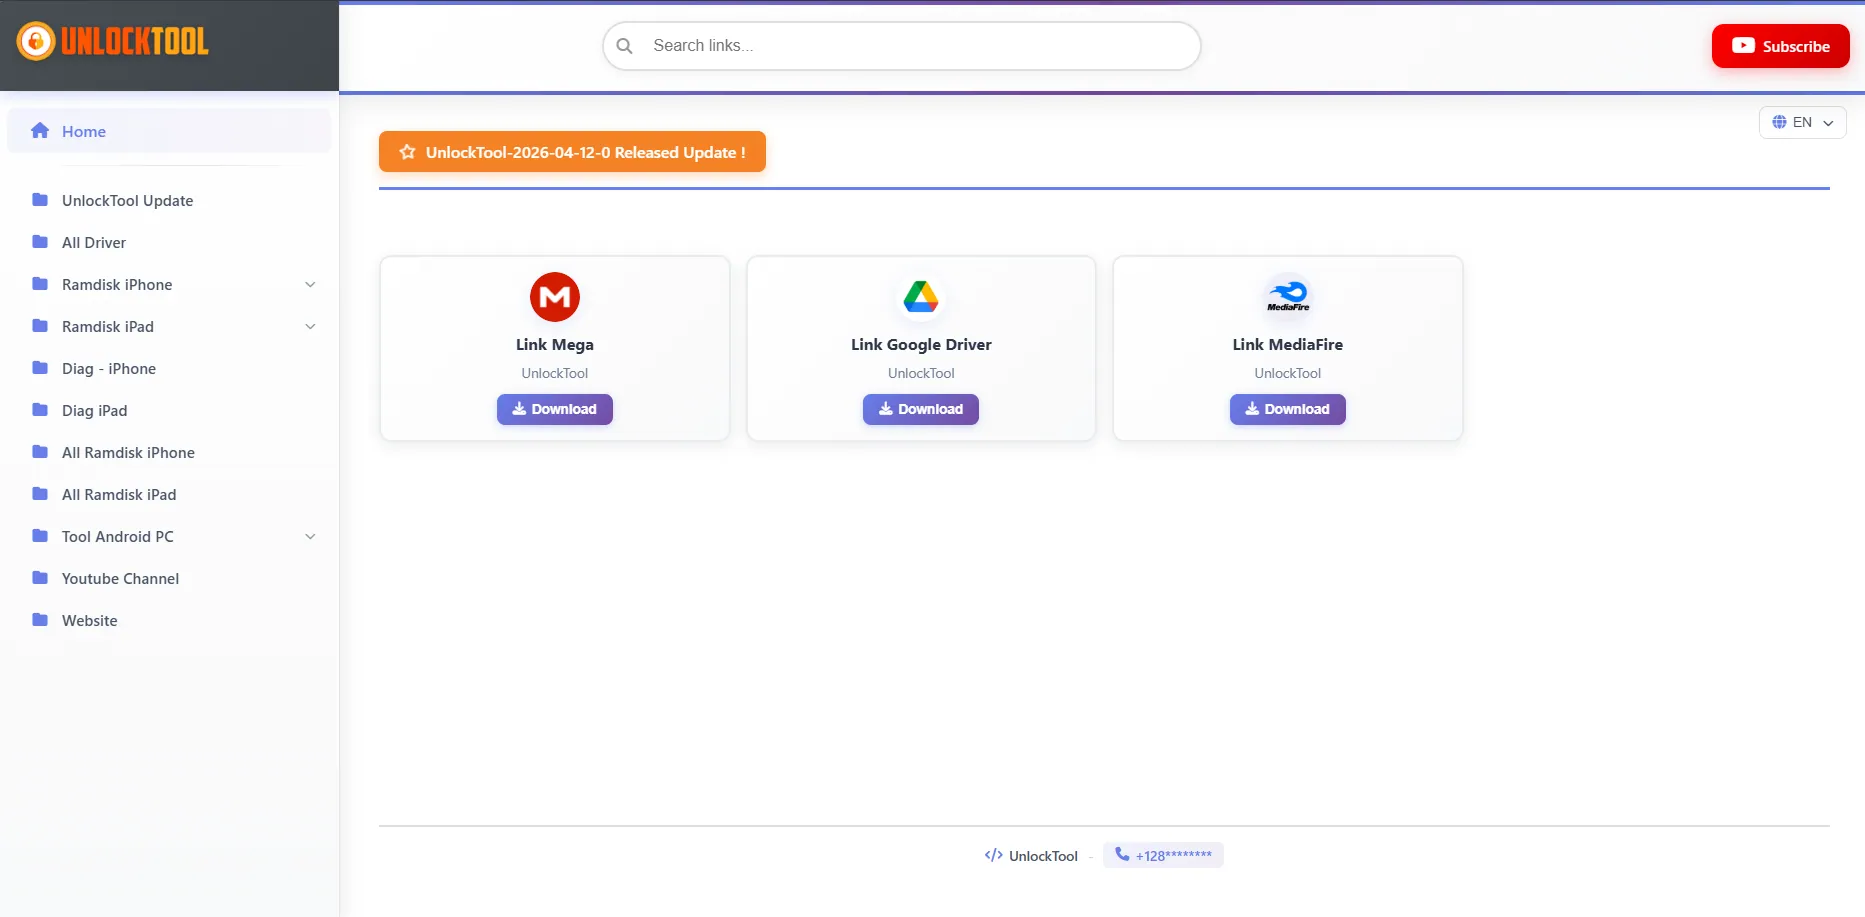
Task: Click the UnlockTool footer link
Action: (x=1043, y=856)
